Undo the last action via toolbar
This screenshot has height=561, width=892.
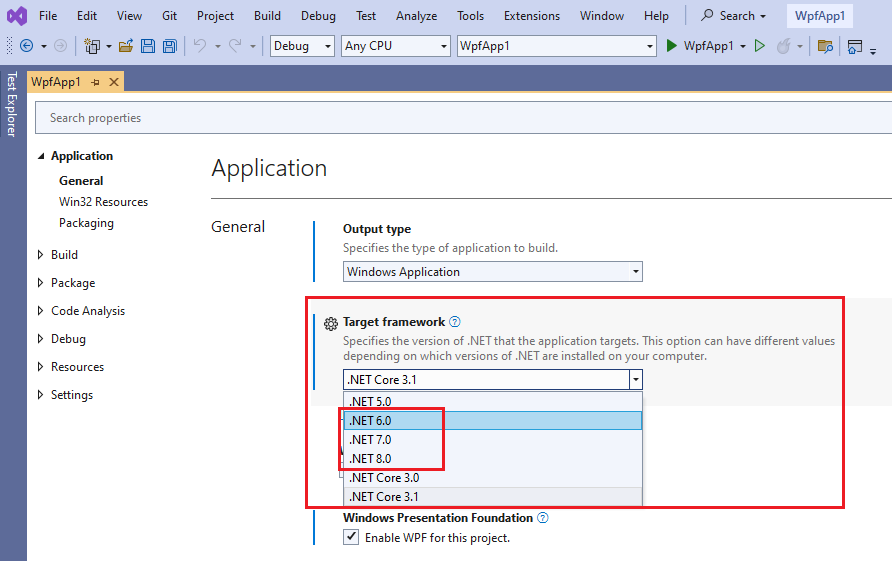click(x=200, y=46)
